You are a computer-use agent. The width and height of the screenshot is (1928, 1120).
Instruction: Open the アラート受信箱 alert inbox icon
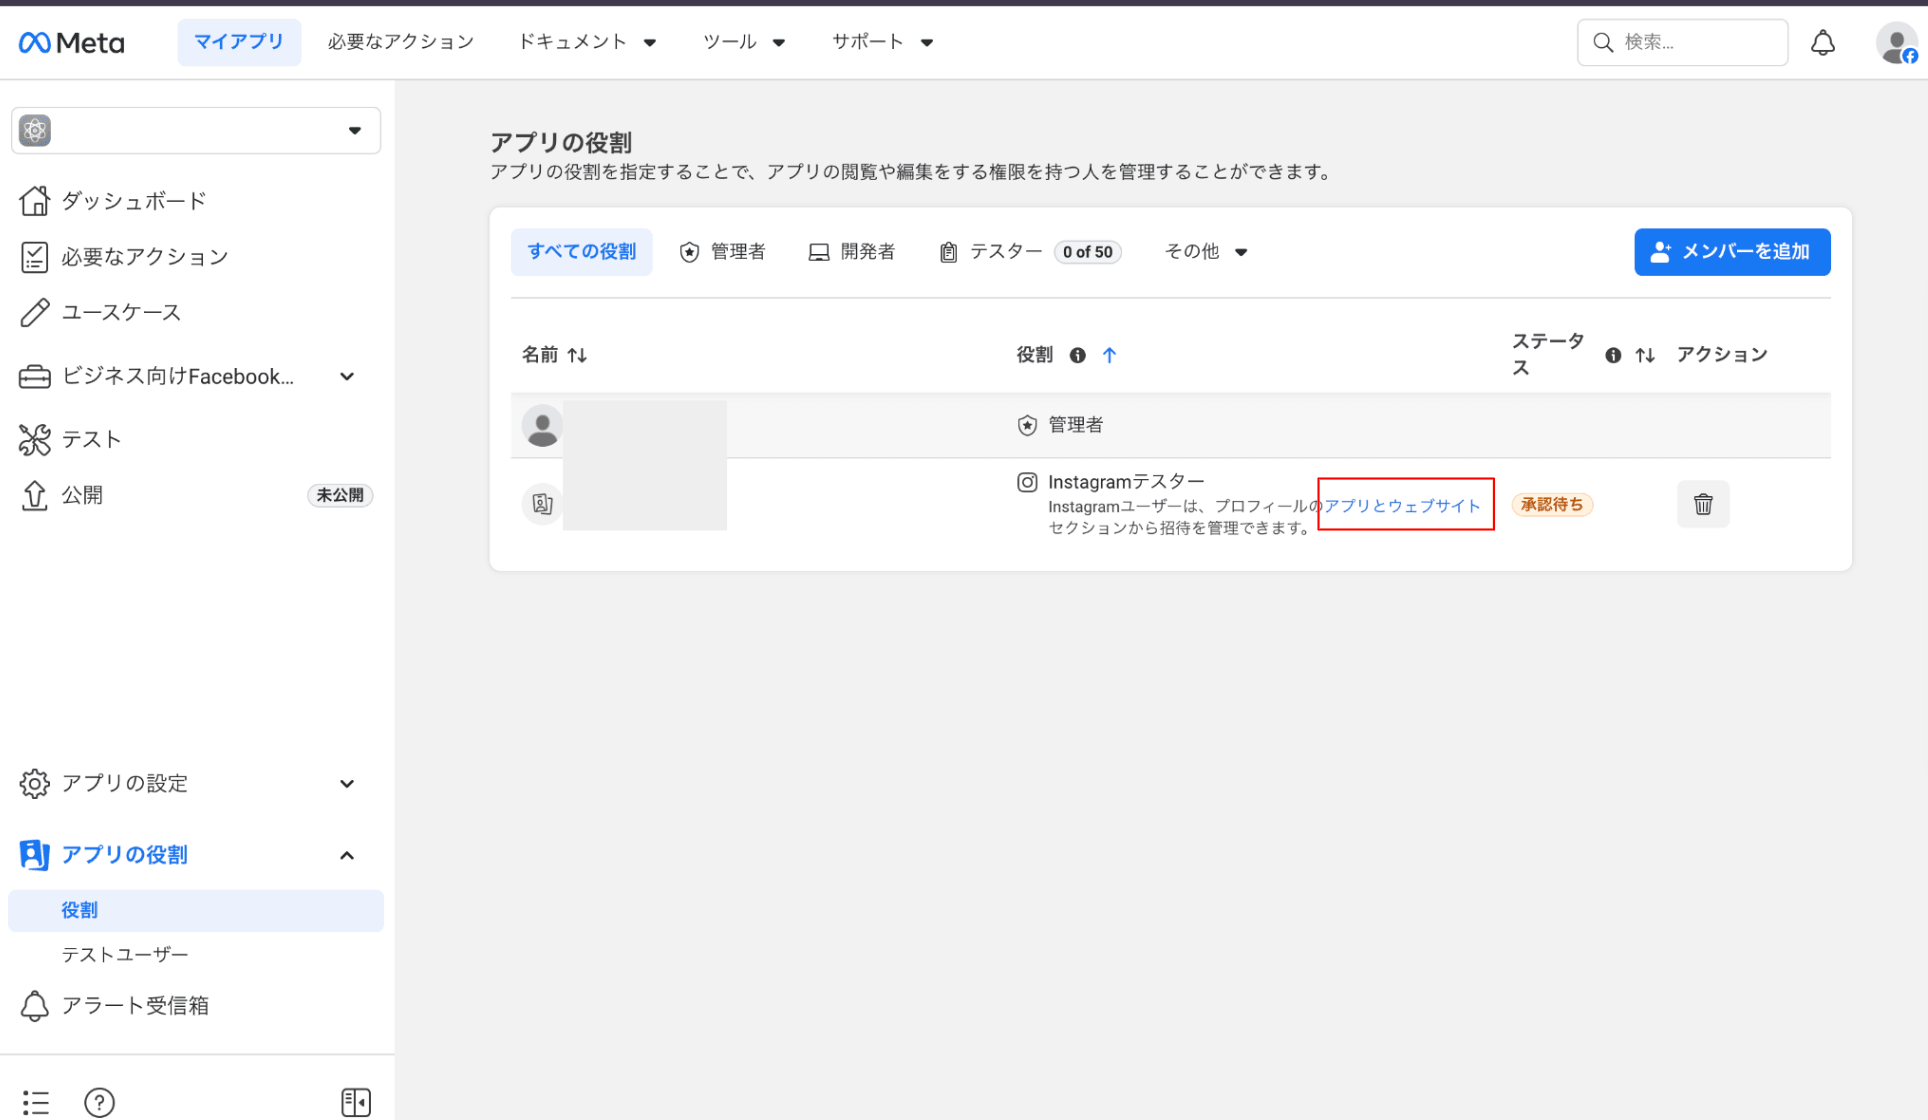tap(35, 1005)
